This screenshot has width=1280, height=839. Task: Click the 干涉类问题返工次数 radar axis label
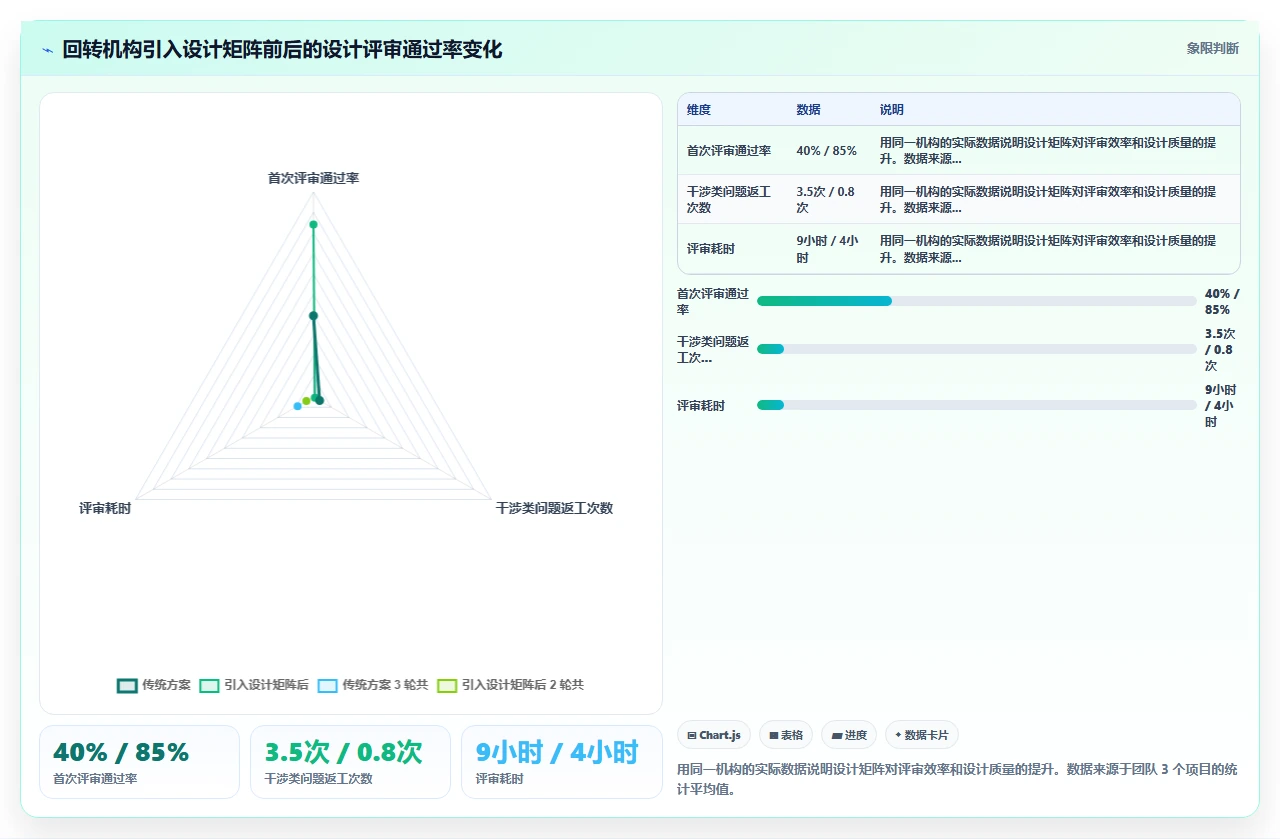(554, 508)
